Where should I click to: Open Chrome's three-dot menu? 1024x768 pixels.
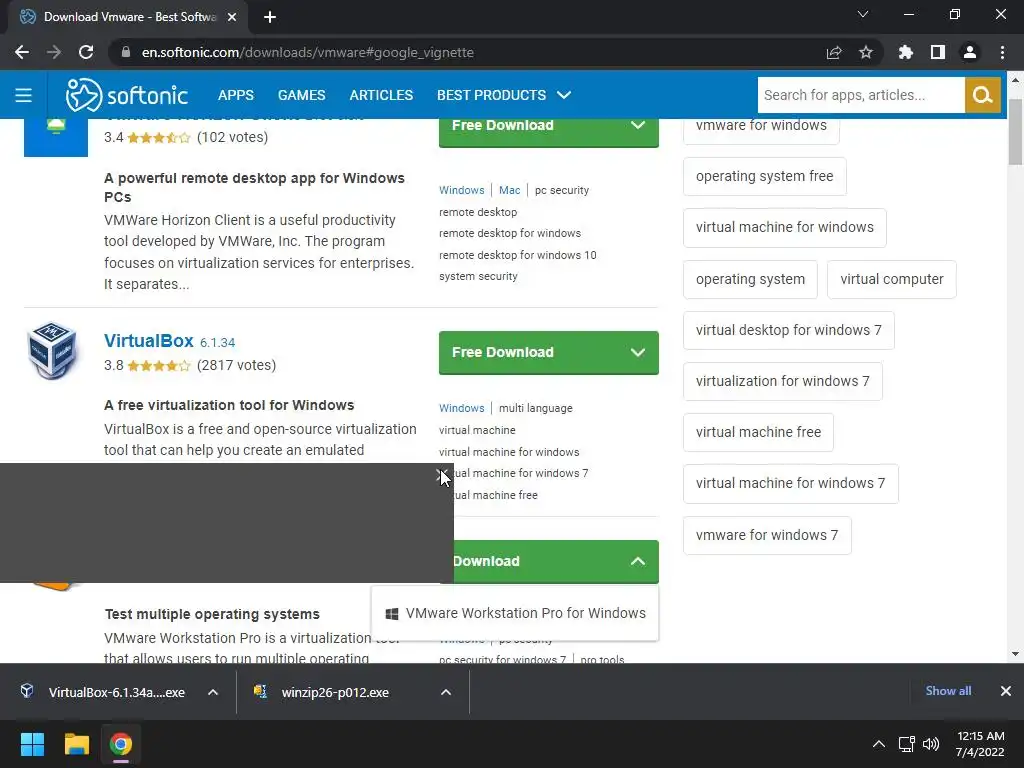click(x=1002, y=52)
